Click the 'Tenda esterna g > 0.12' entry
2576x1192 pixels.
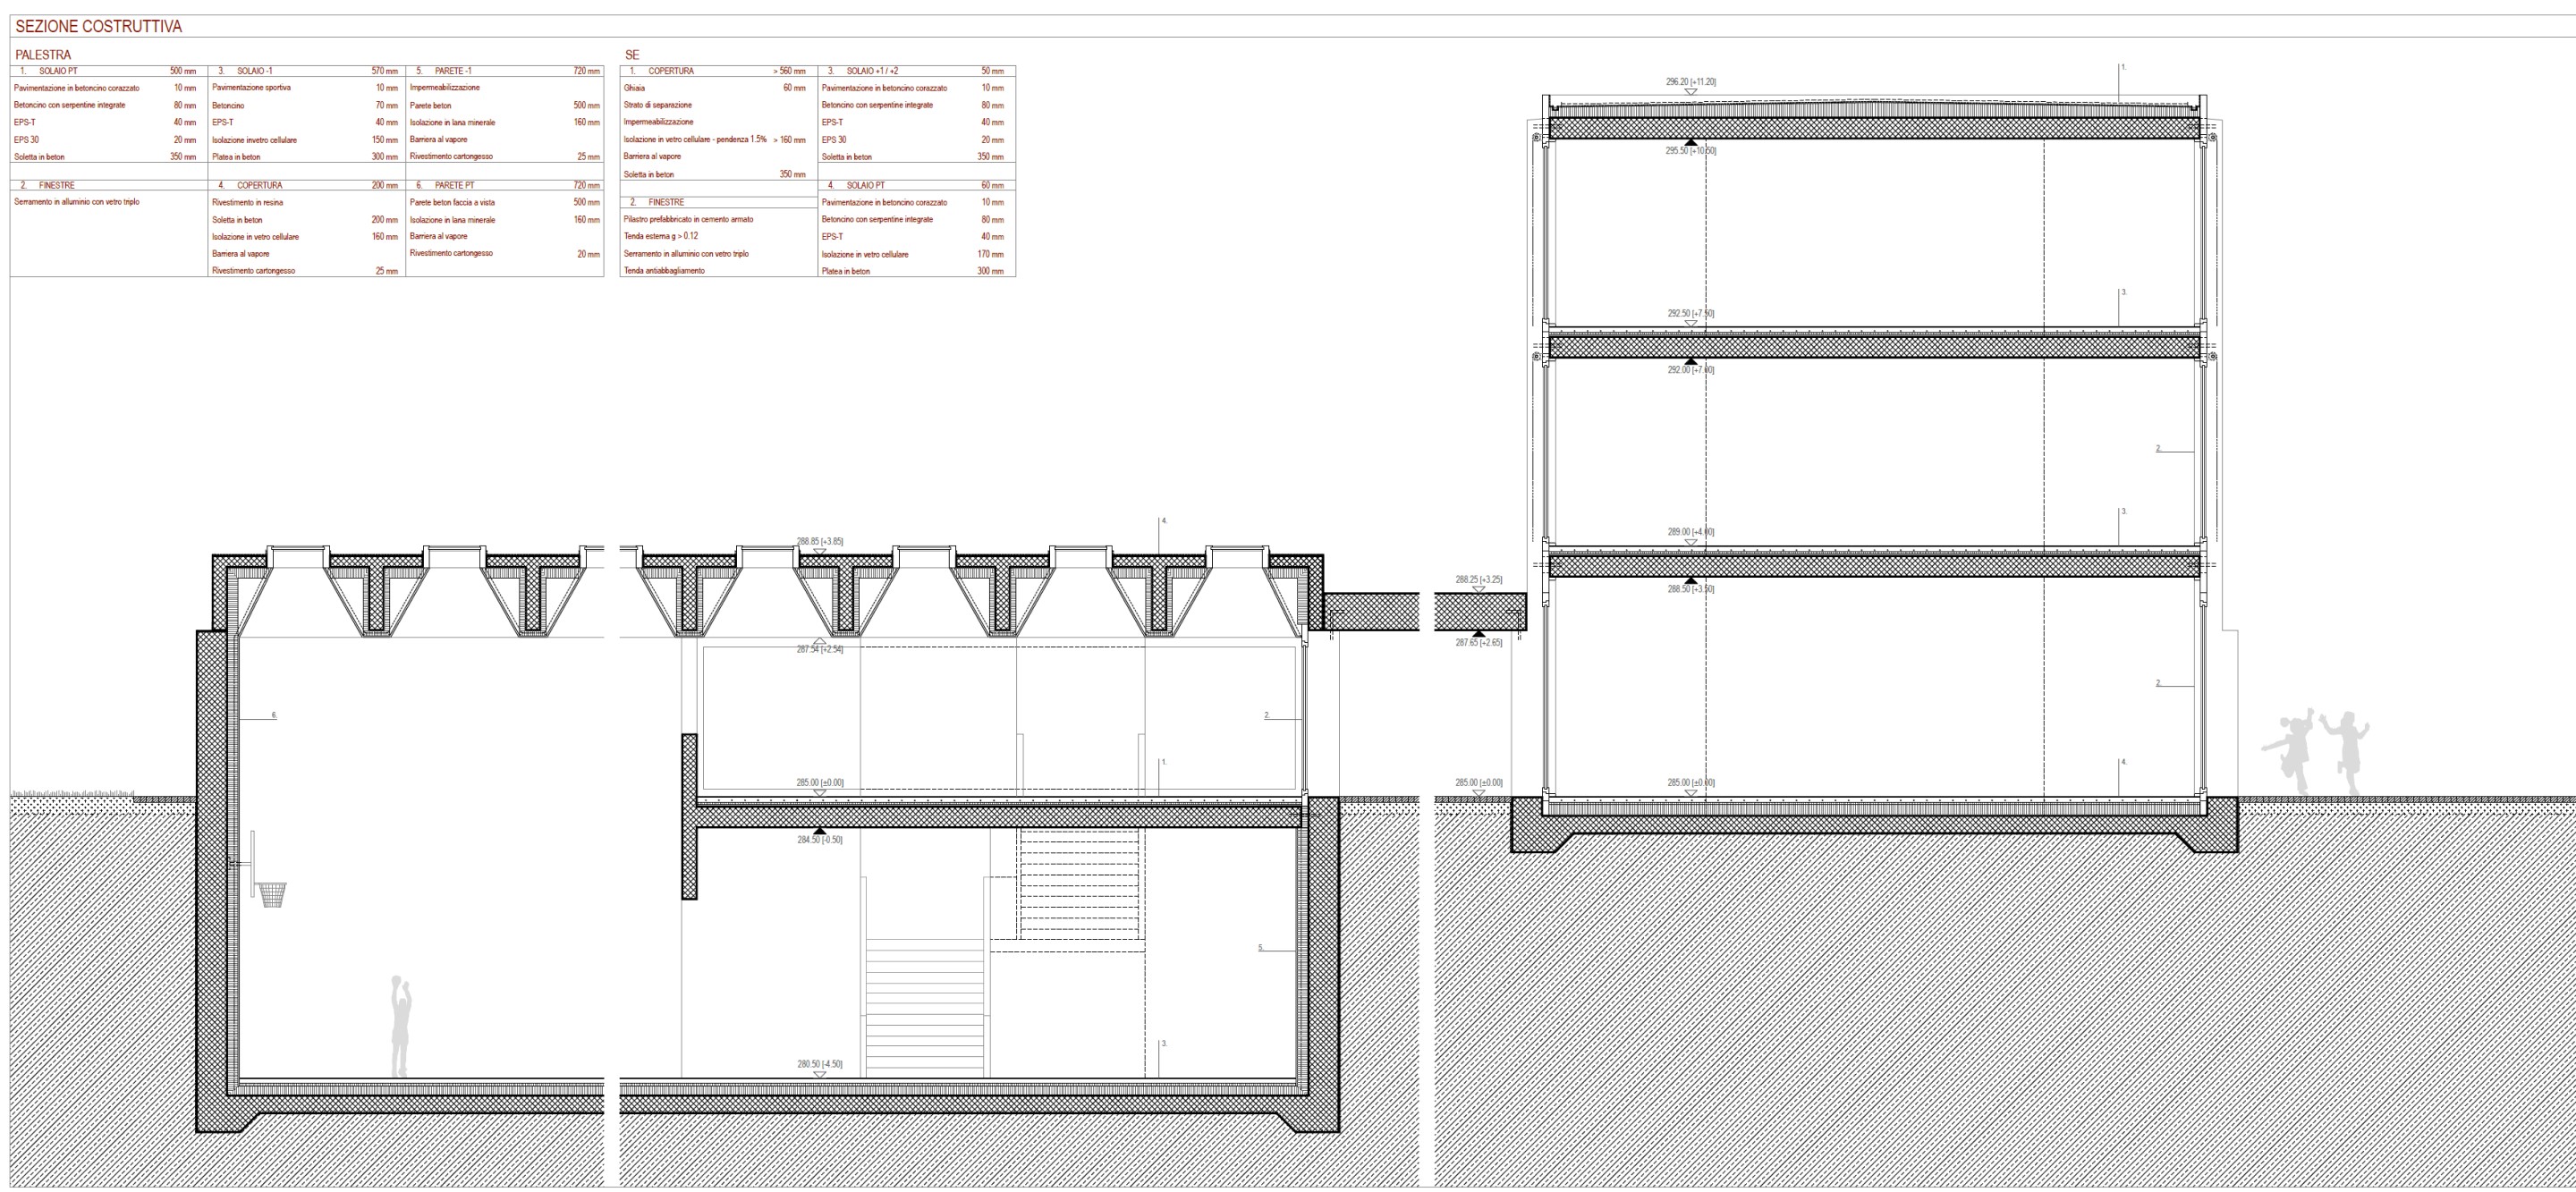[x=660, y=236]
